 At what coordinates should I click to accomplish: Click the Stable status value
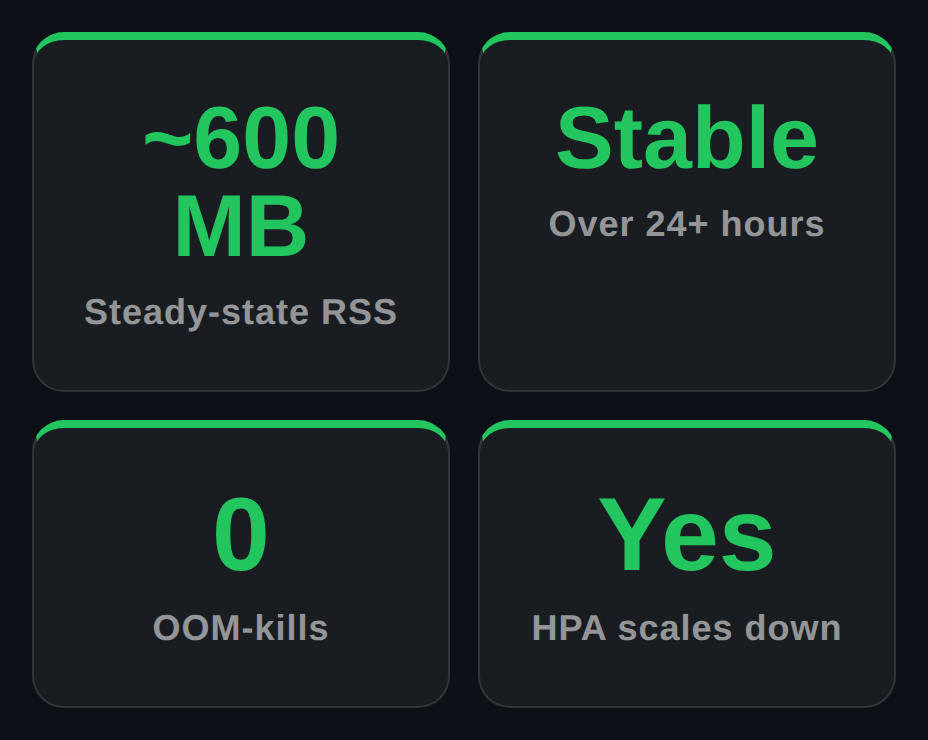687,138
